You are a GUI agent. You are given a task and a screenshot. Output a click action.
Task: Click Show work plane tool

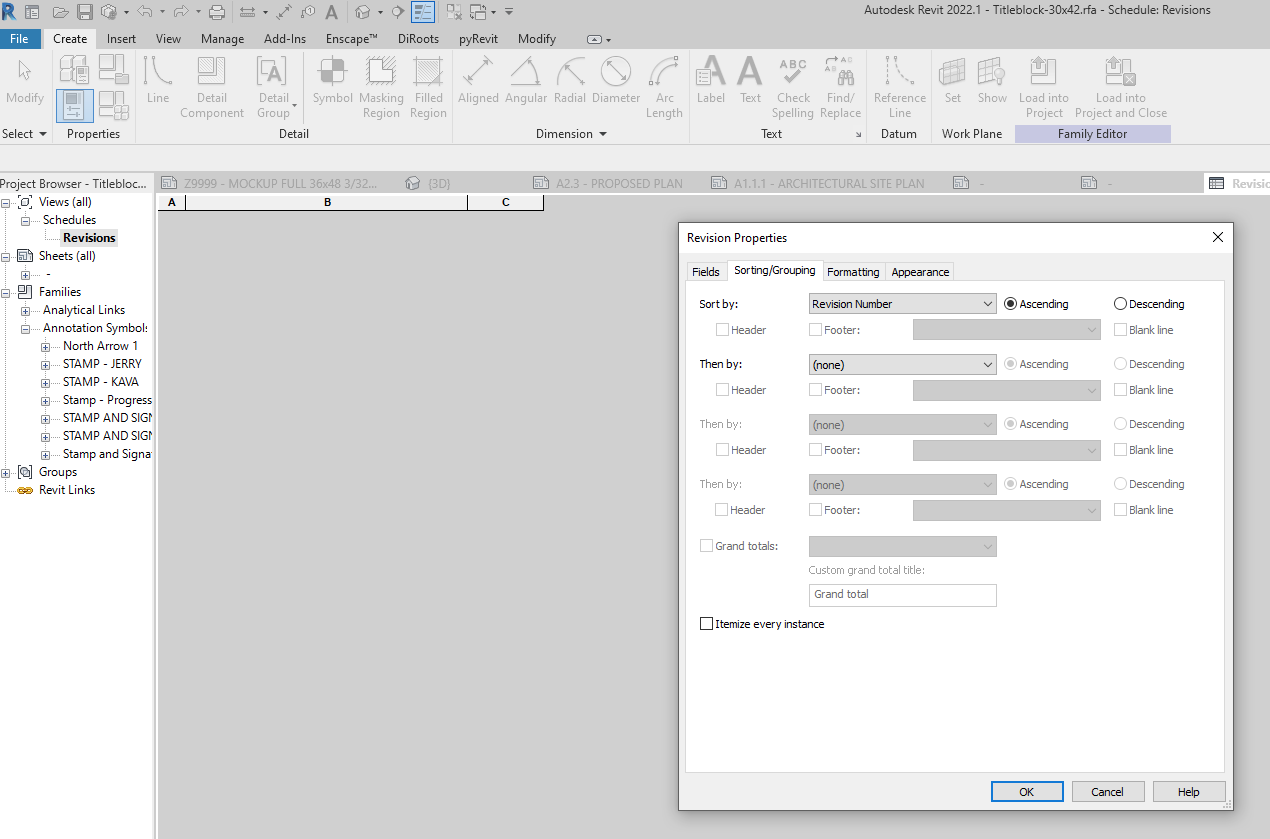coord(992,81)
